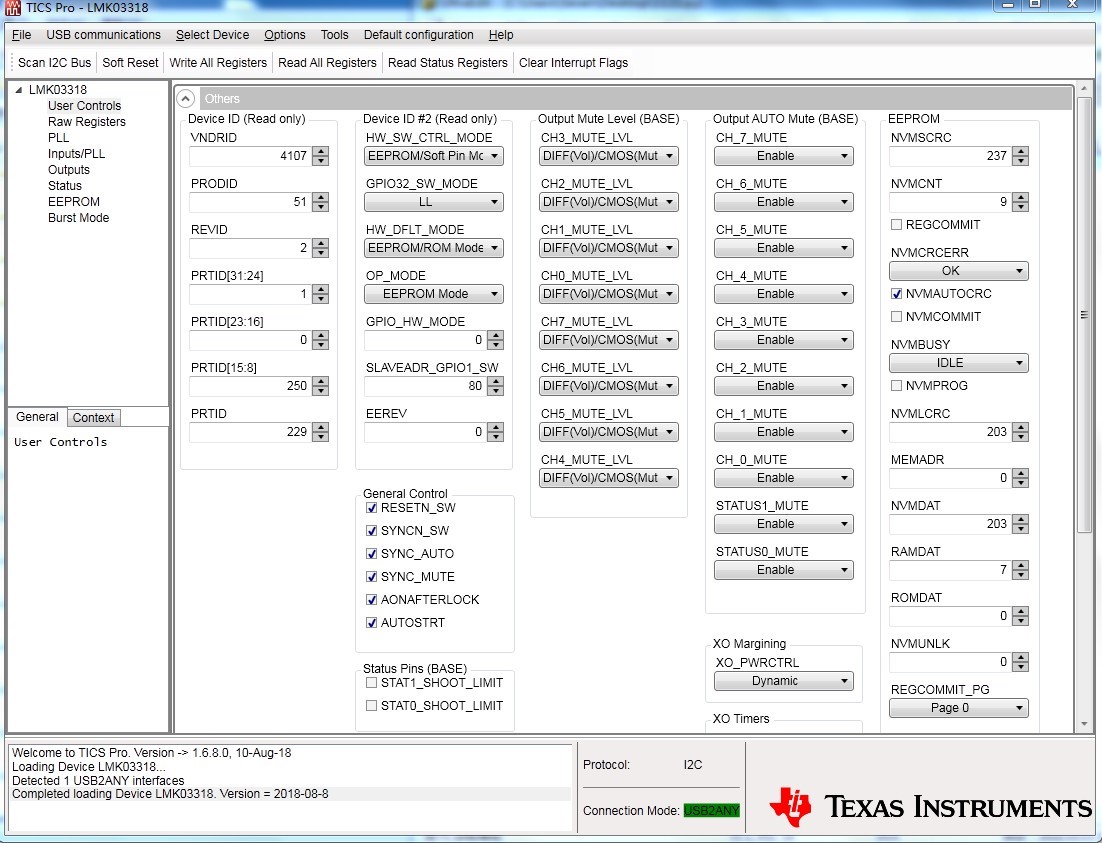Open the CH0_MUTE_LVL dropdown

[609, 294]
